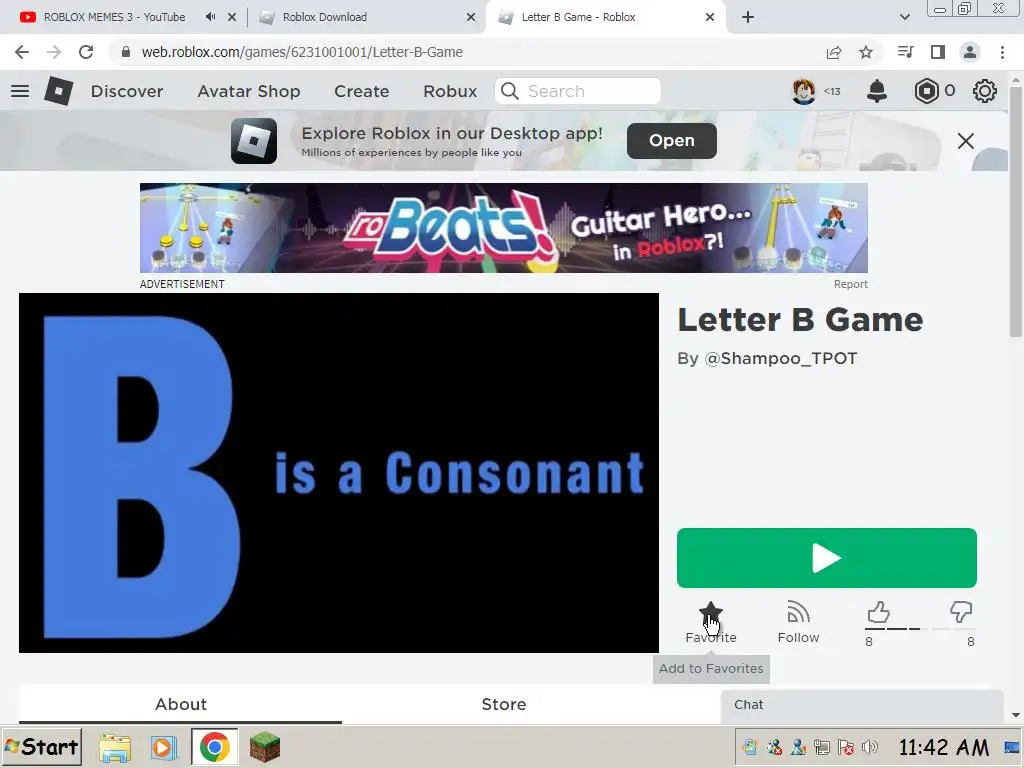Click the 11:42 AM taskbar clock
Image resolution: width=1024 pixels, height=768 pixels.
click(x=944, y=746)
